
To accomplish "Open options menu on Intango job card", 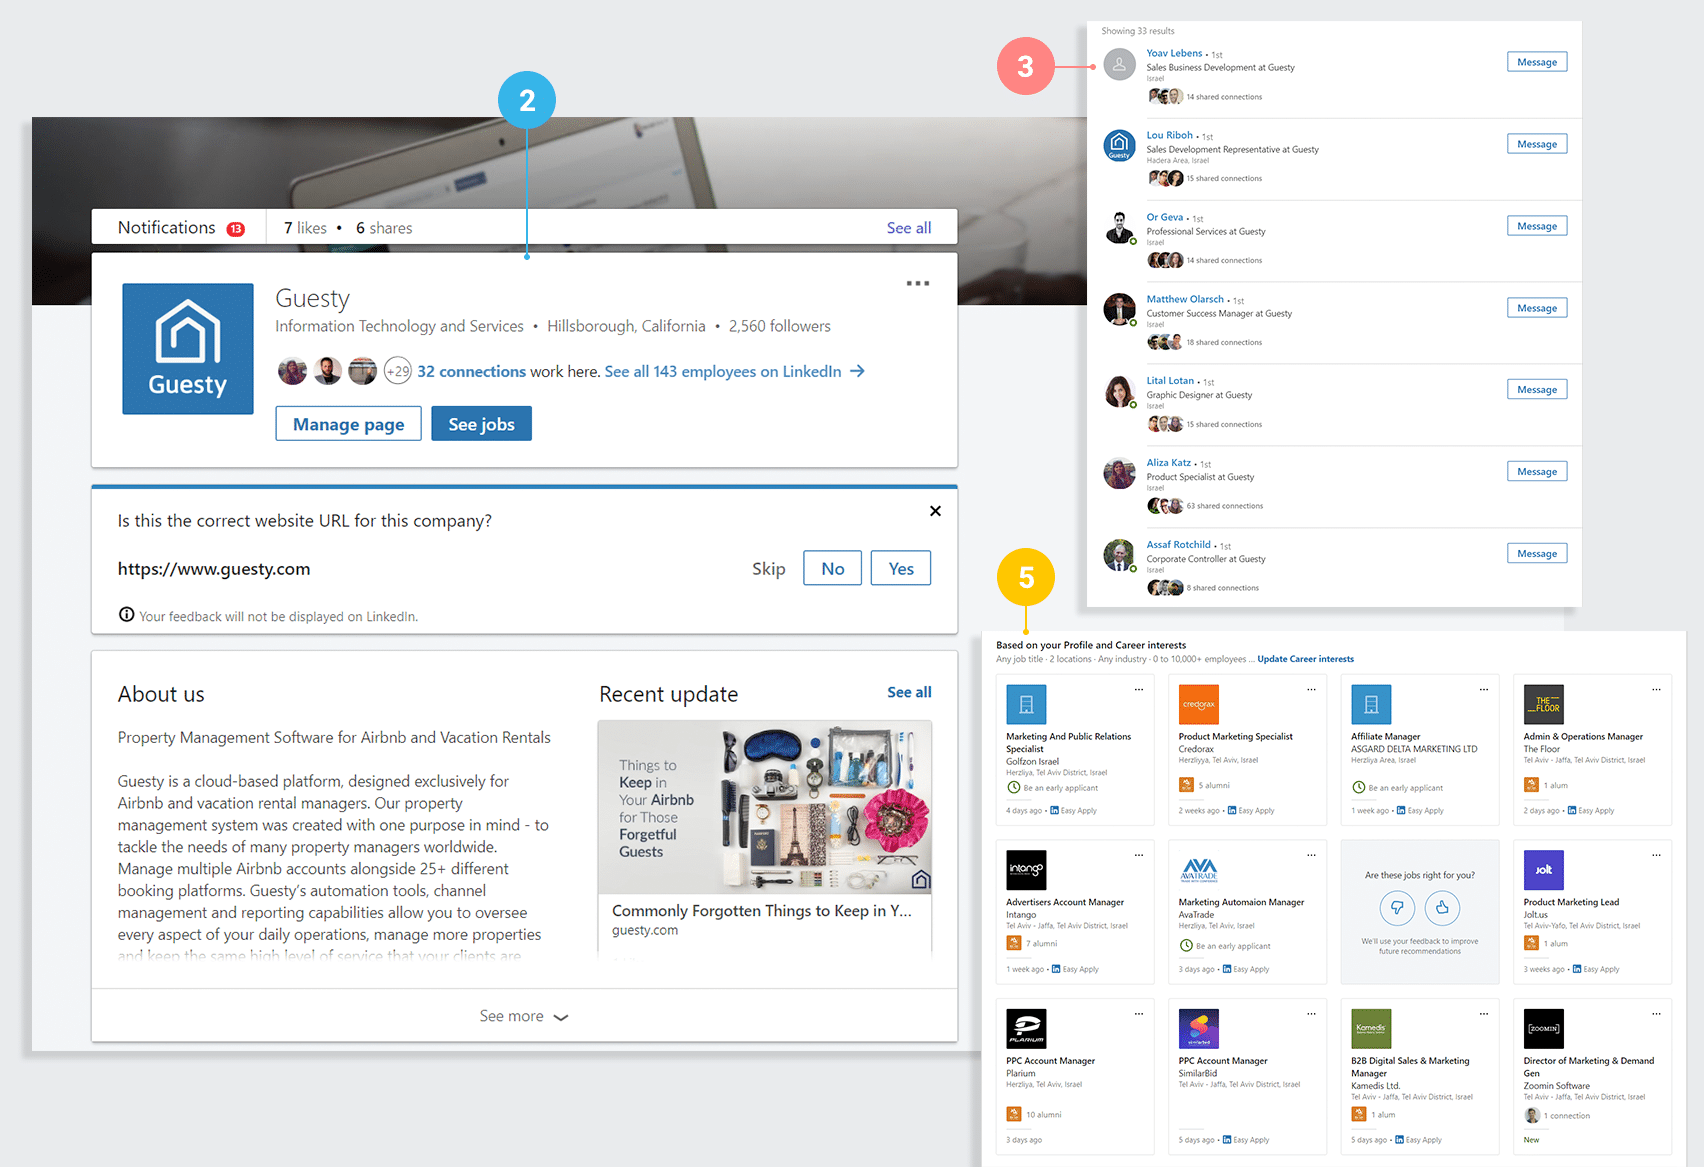I will point(1138,855).
